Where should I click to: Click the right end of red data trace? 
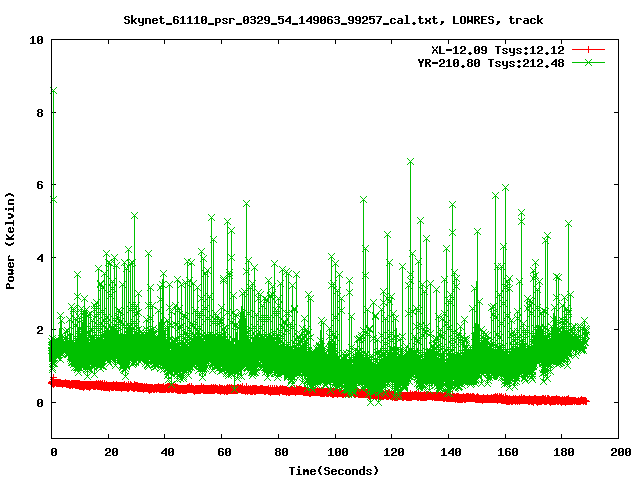click(586, 401)
